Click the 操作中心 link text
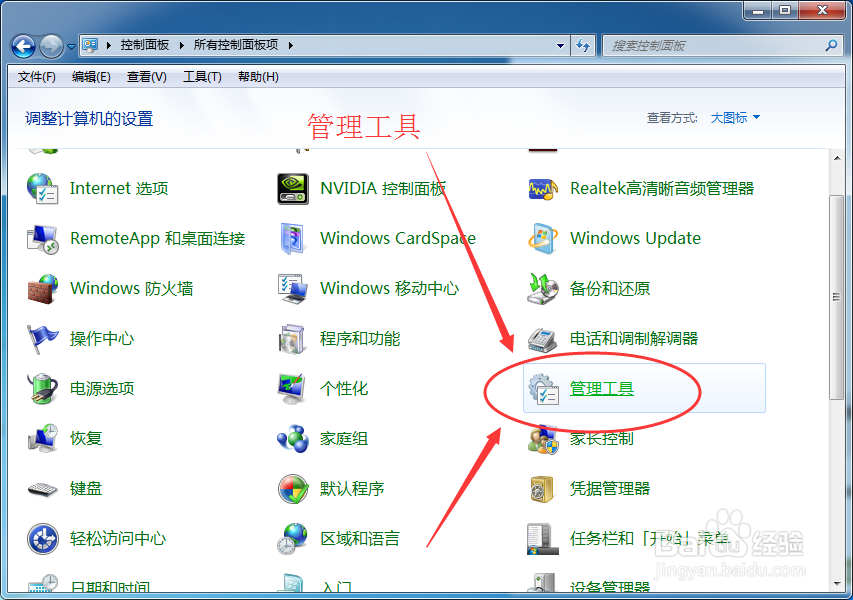This screenshot has height=600, width=853. point(102,339)
